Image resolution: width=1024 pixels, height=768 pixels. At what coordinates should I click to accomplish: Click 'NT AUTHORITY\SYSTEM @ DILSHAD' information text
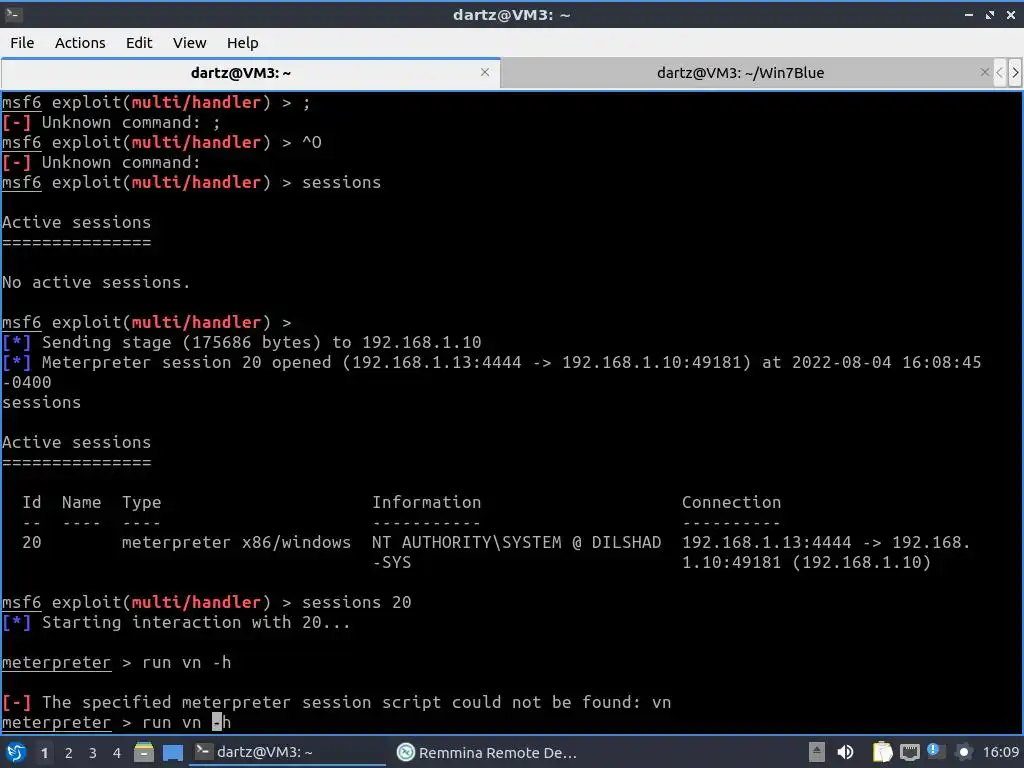(x=516, y=542)
